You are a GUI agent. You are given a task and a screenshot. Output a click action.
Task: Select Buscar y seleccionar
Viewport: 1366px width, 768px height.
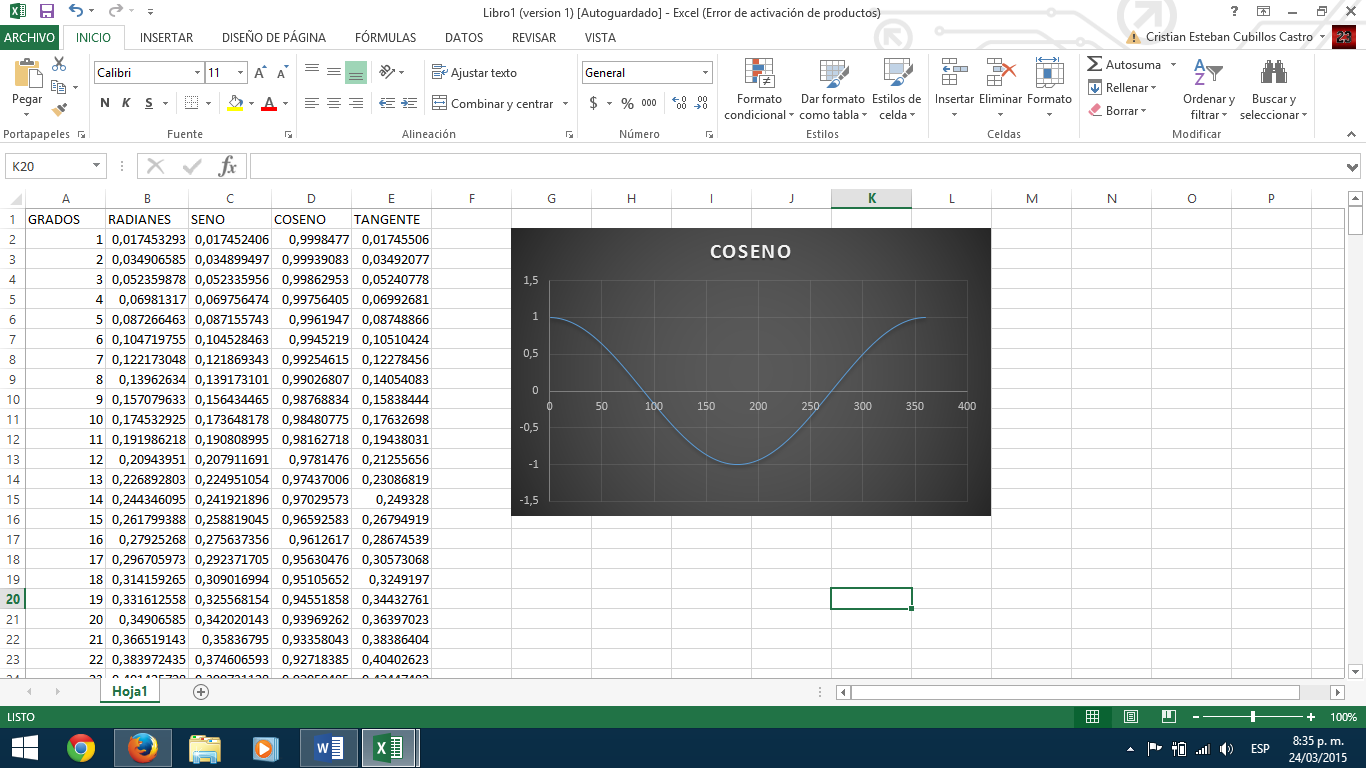[x=1272, y=90]
